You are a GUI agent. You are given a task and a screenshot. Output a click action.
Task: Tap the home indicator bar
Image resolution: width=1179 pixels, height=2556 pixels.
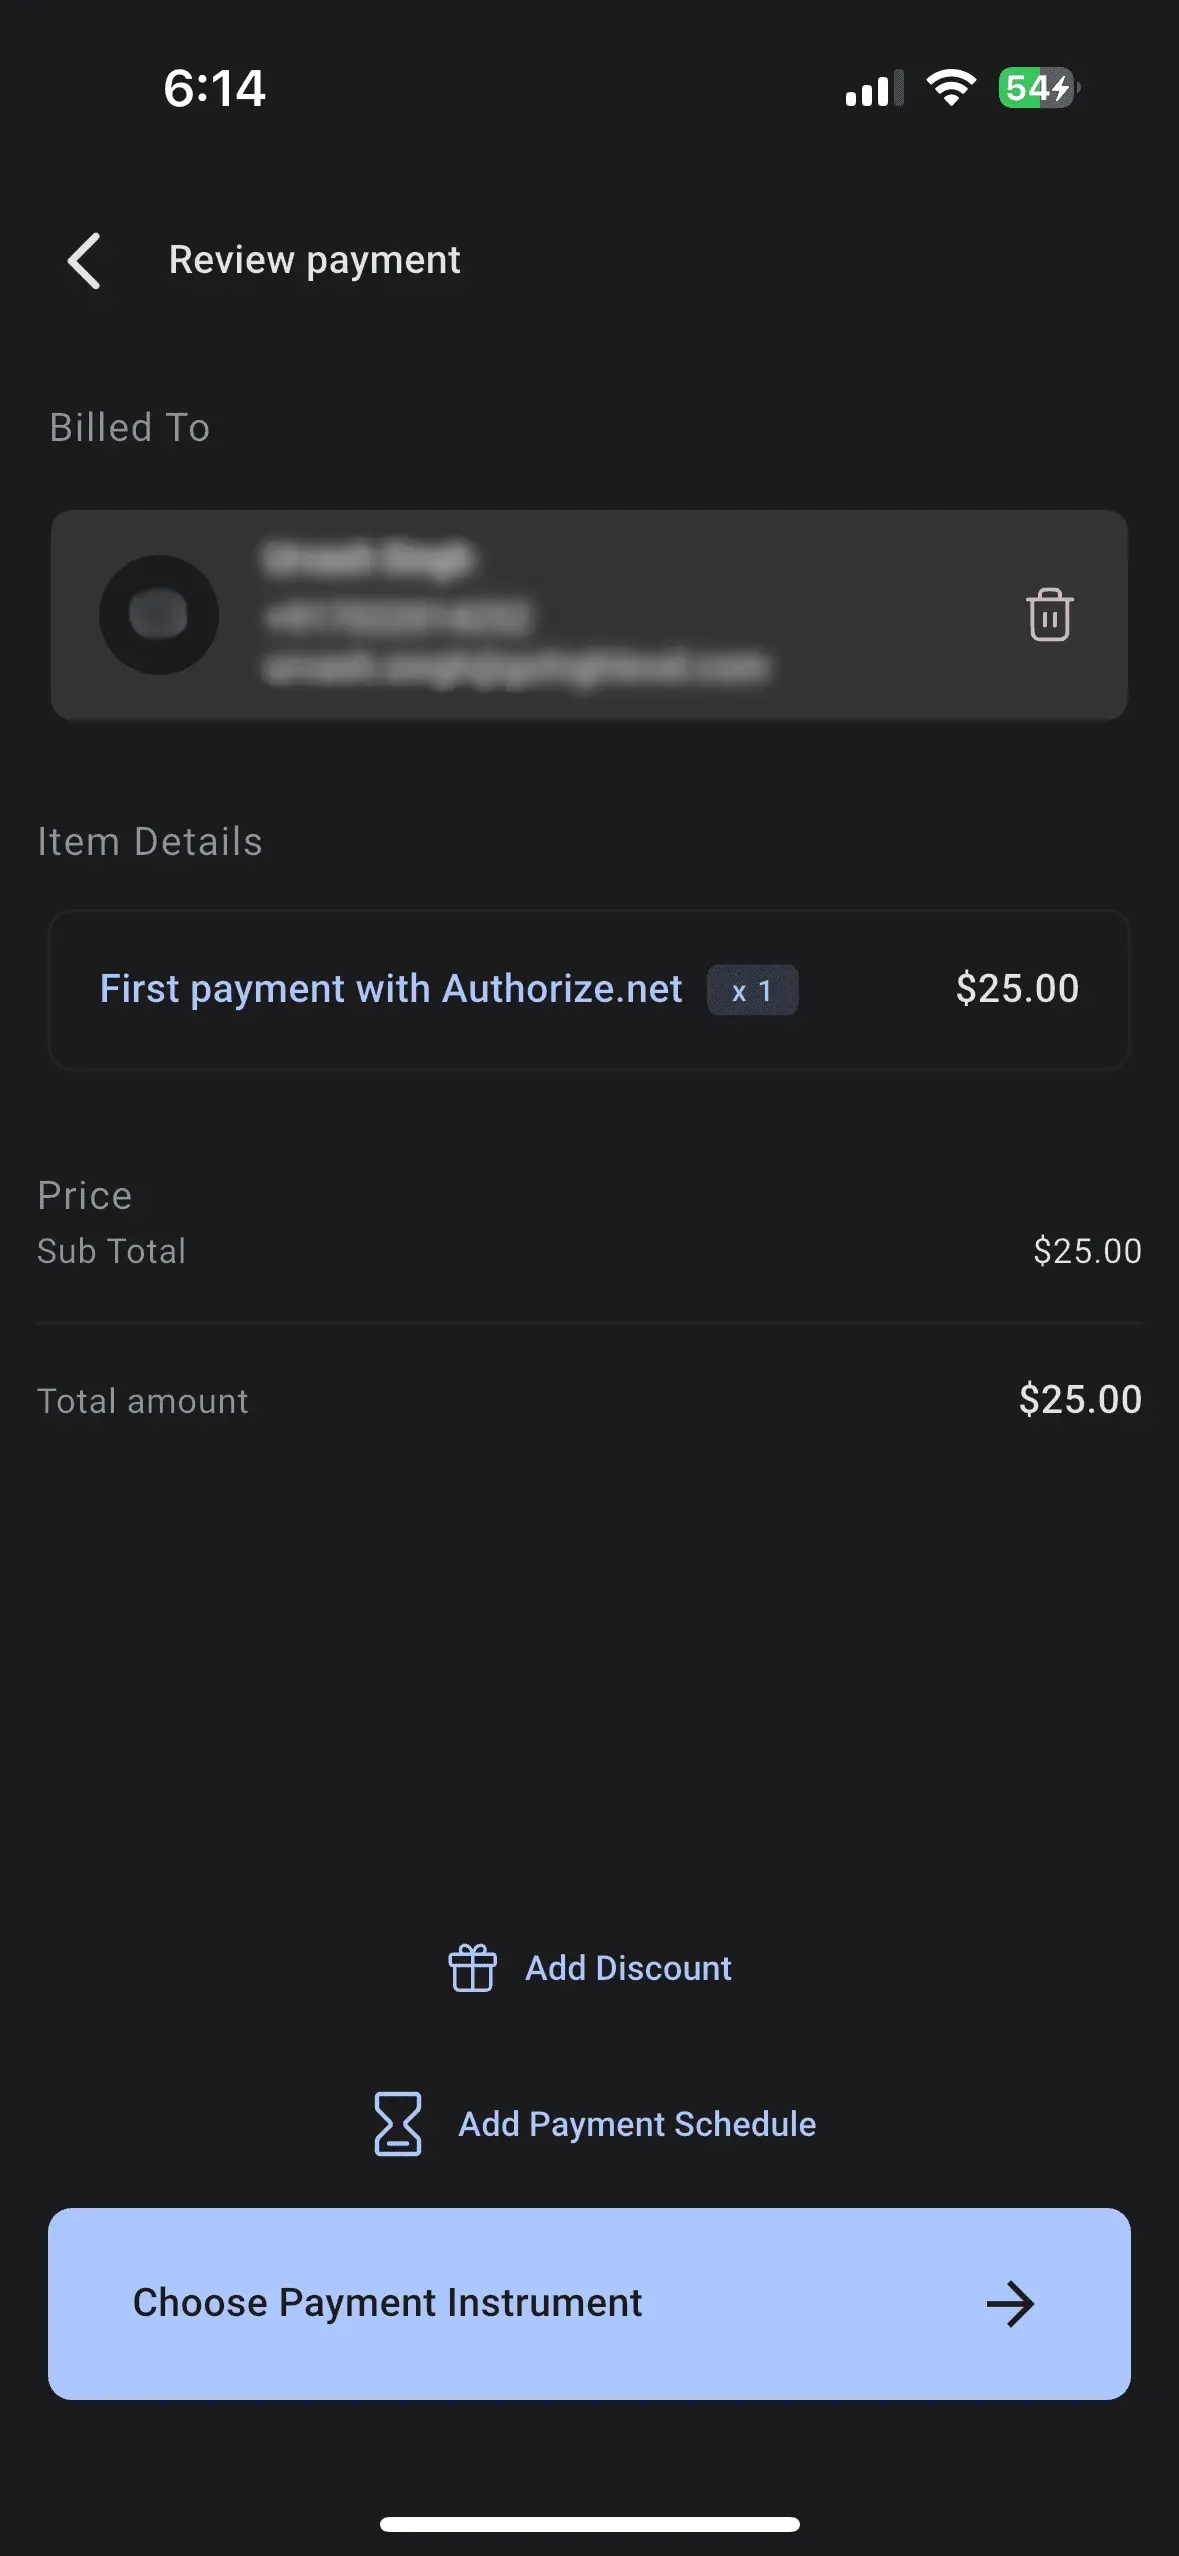pos(589,2524)
